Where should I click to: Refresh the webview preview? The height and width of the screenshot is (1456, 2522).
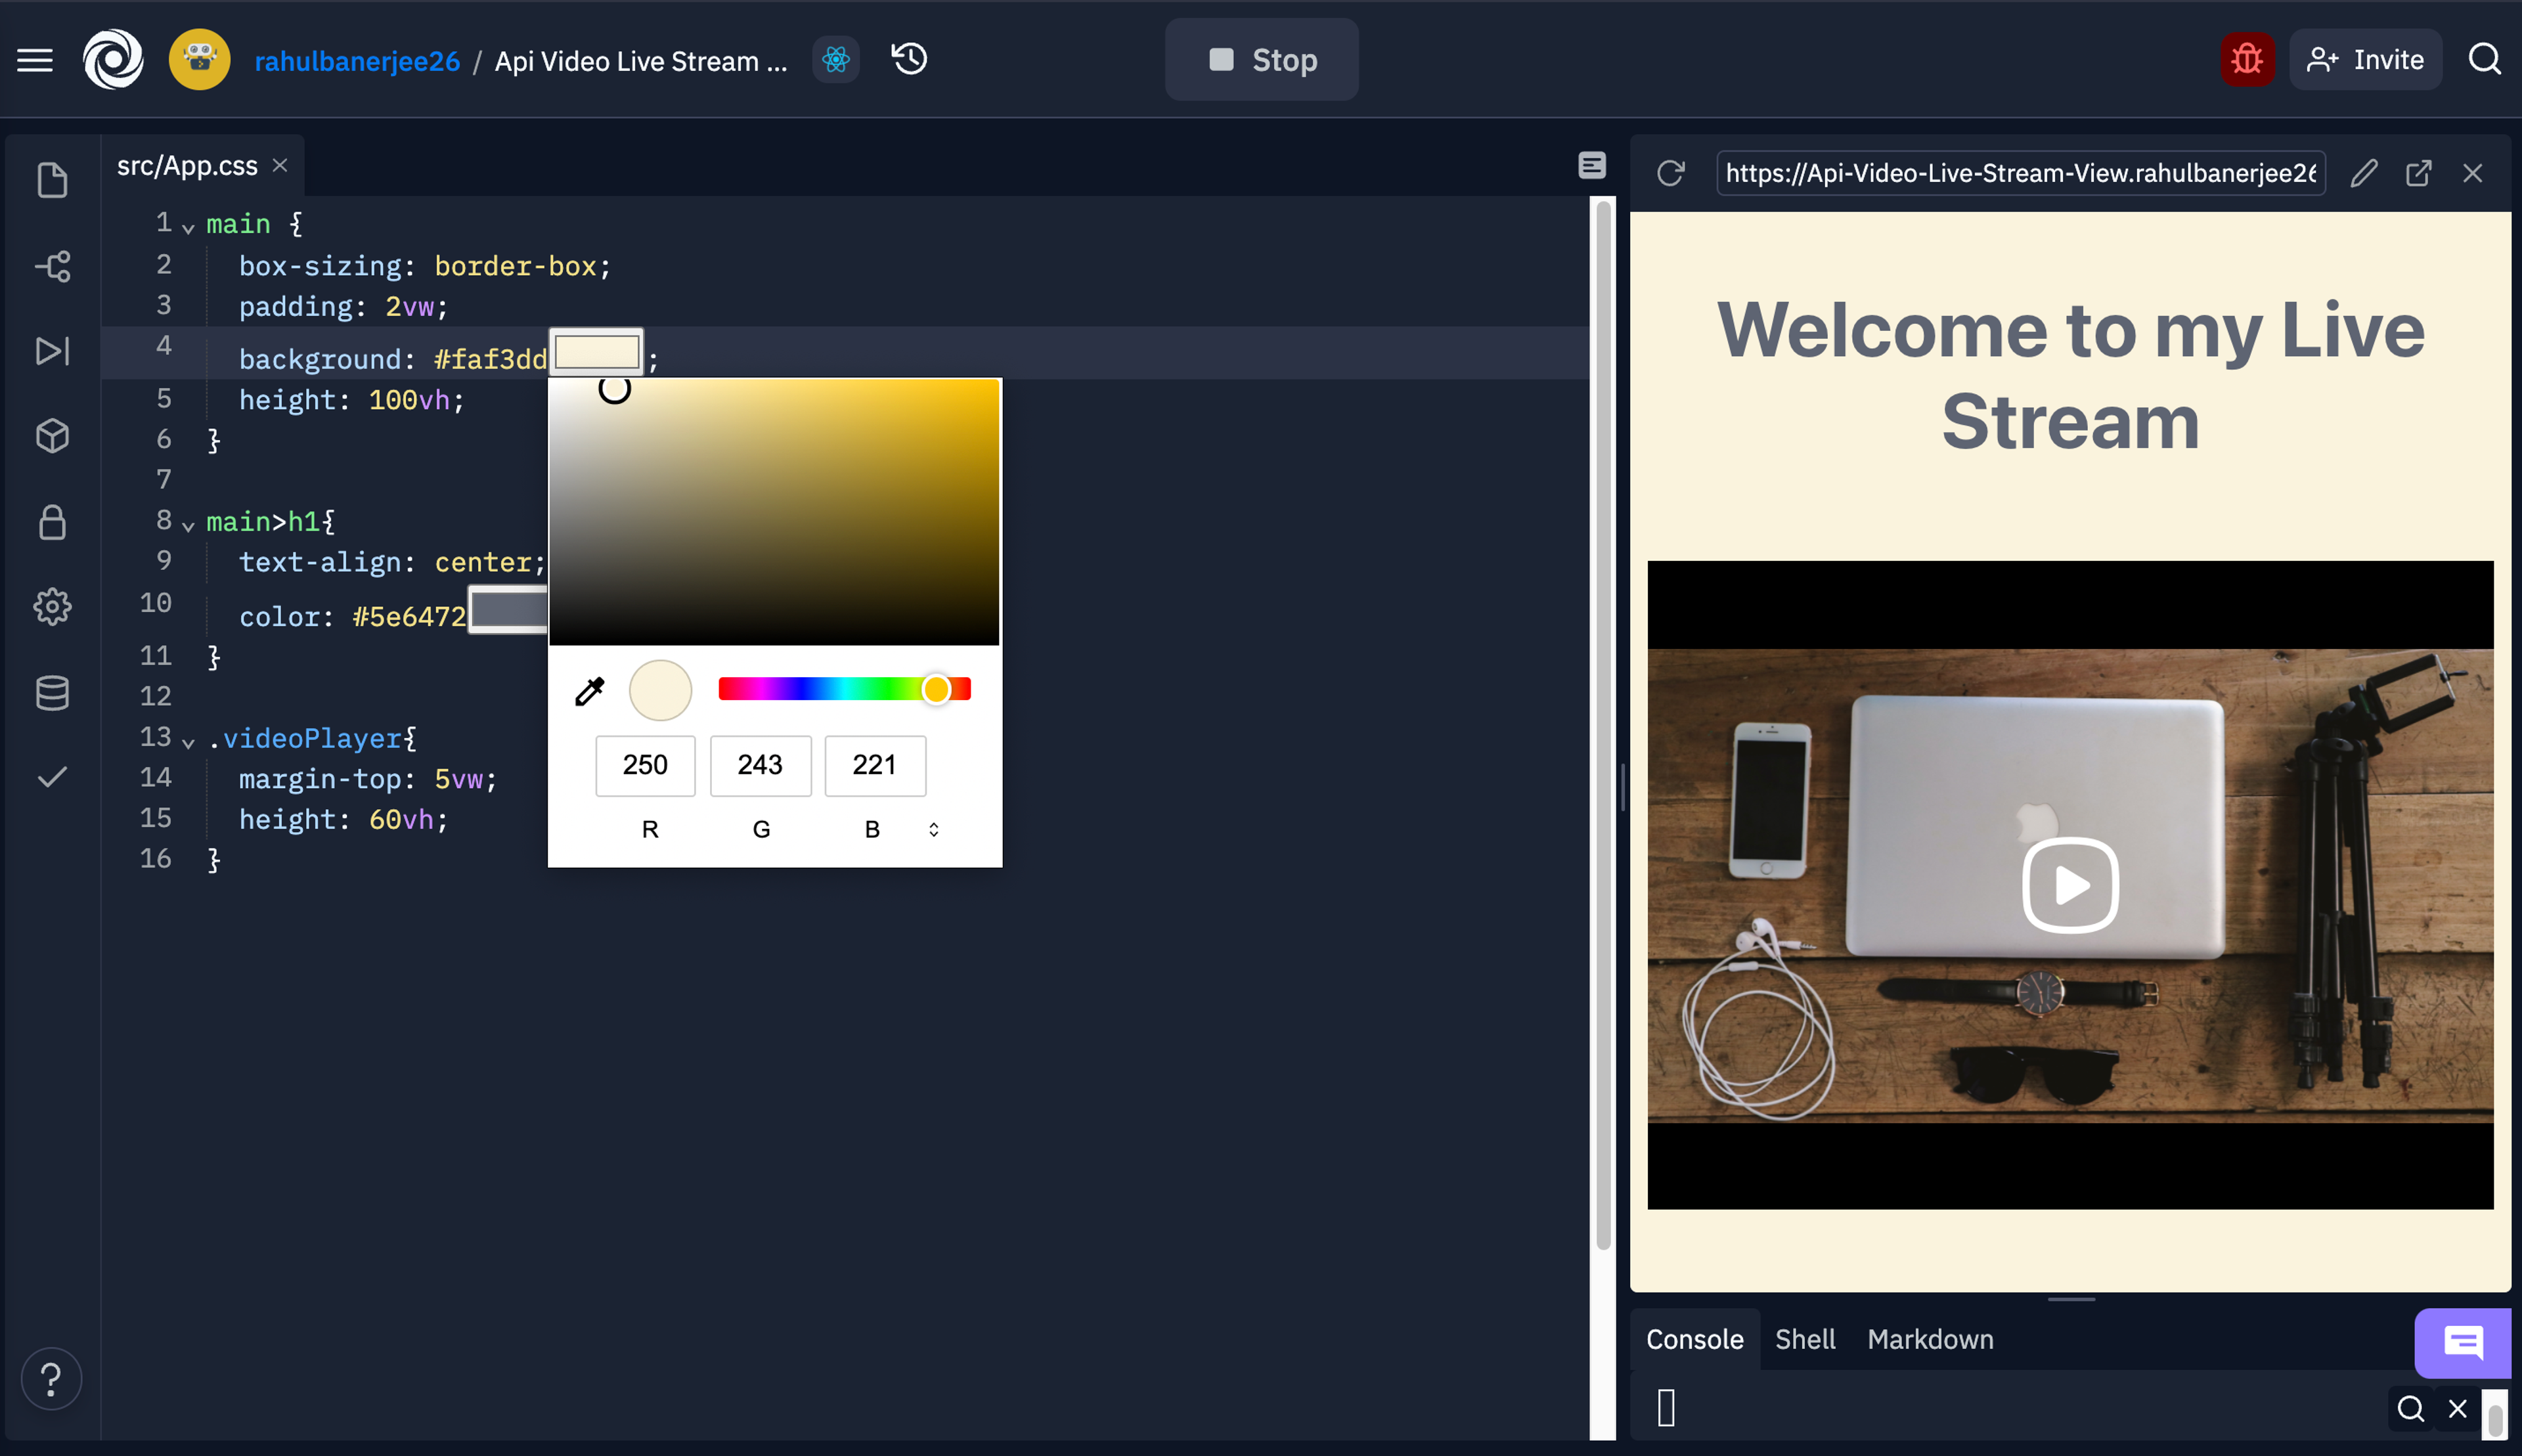(x=1670, y=173)
